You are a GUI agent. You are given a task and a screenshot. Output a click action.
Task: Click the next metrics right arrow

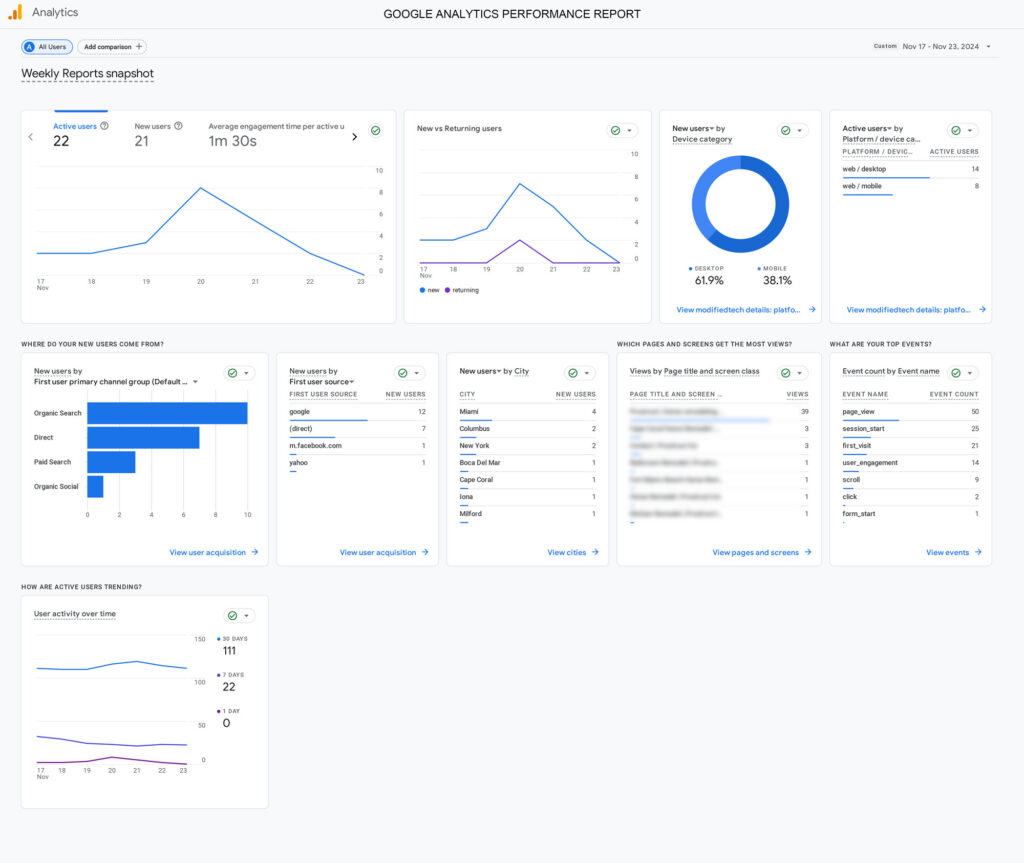(x=355, y=137)
